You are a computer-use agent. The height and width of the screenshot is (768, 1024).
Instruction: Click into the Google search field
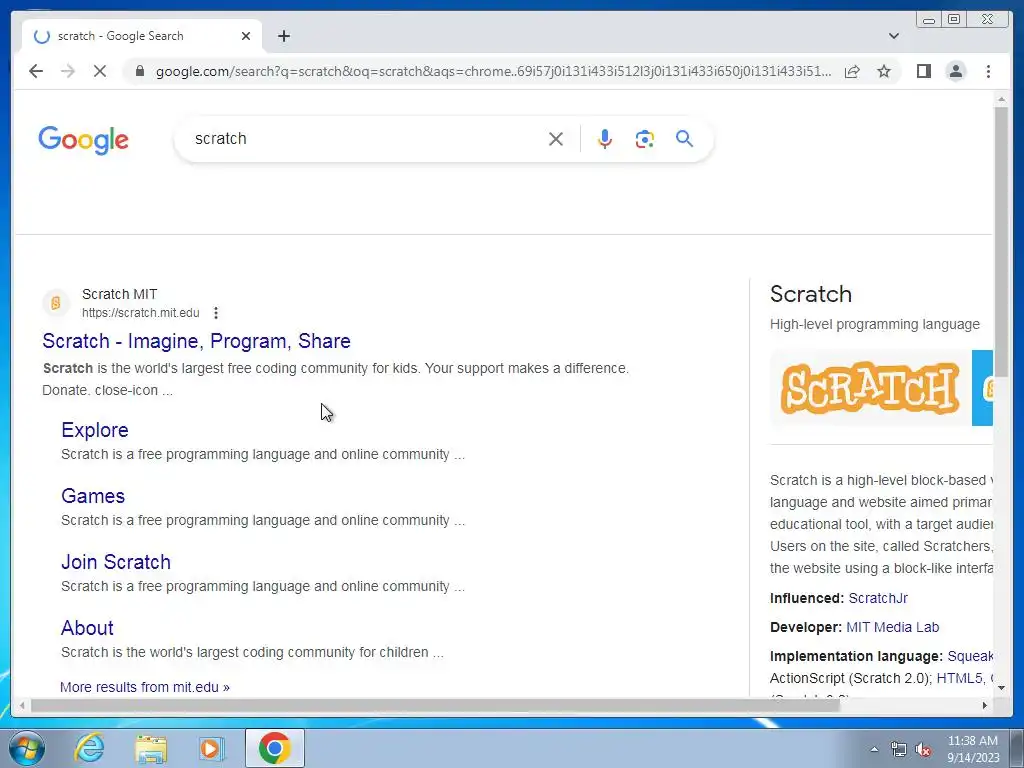[366, 139]
